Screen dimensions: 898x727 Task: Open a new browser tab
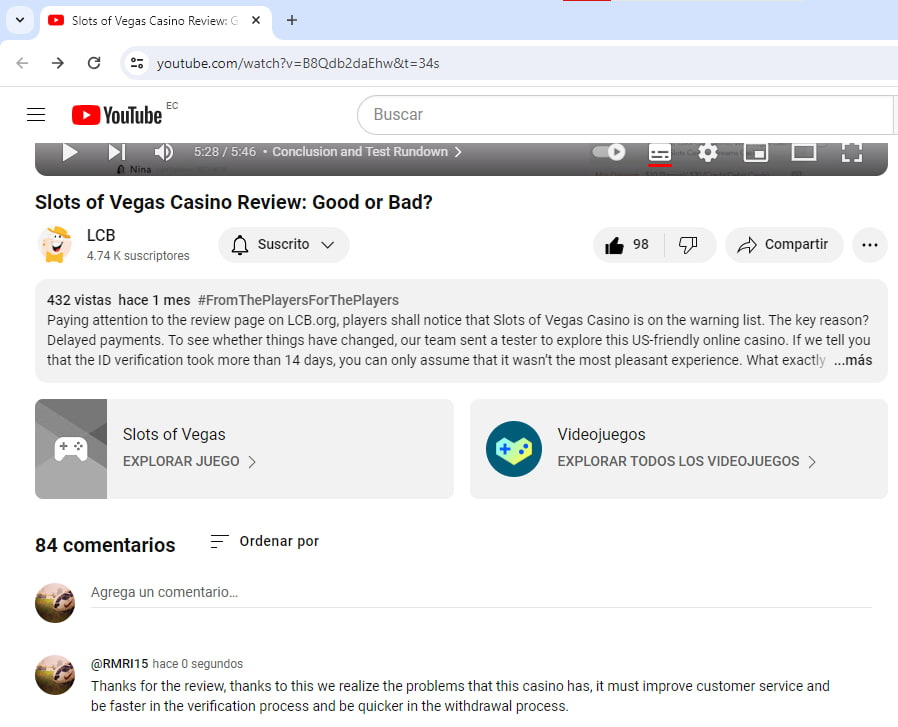(292, 20)
